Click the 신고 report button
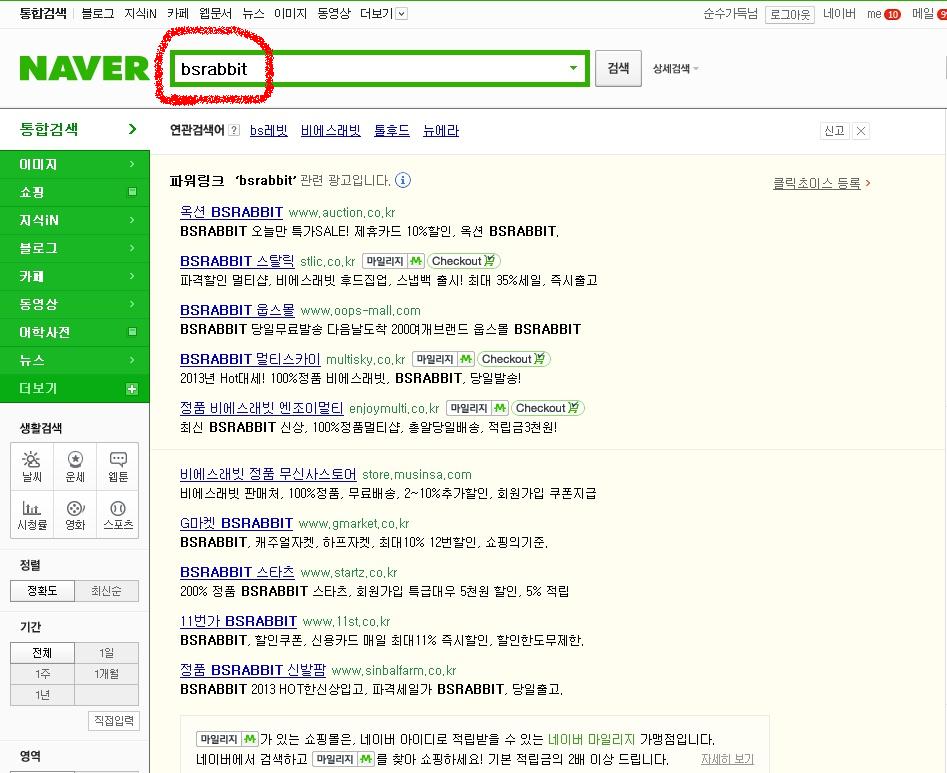This screenshot has width=947, height=773. point(835,130)
